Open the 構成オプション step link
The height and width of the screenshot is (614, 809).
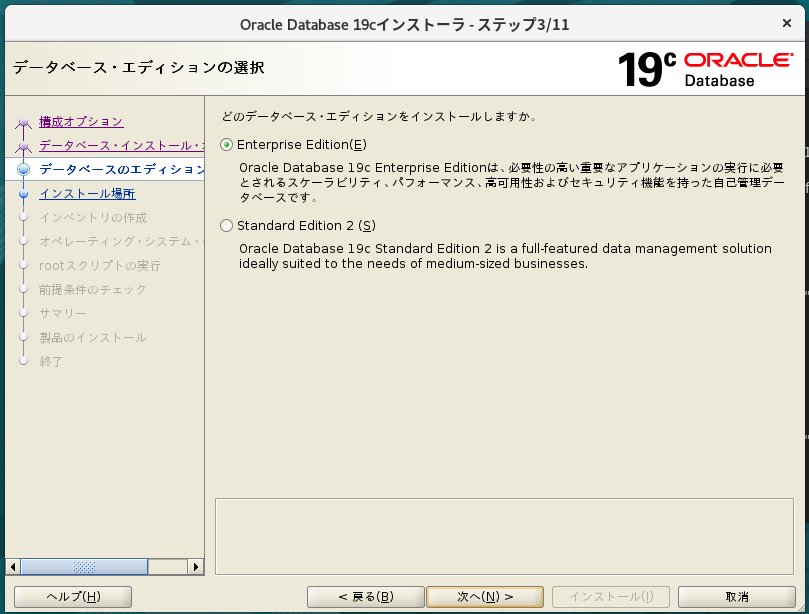(x=81, y=122)
